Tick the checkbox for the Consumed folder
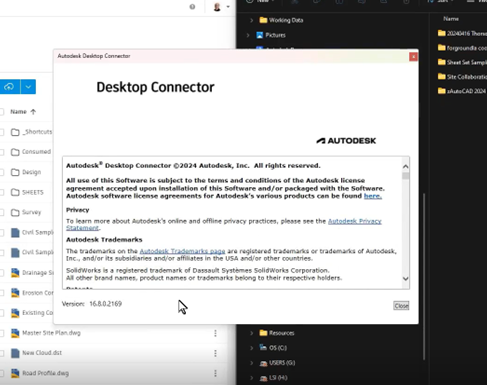 [x=1, y=152]
